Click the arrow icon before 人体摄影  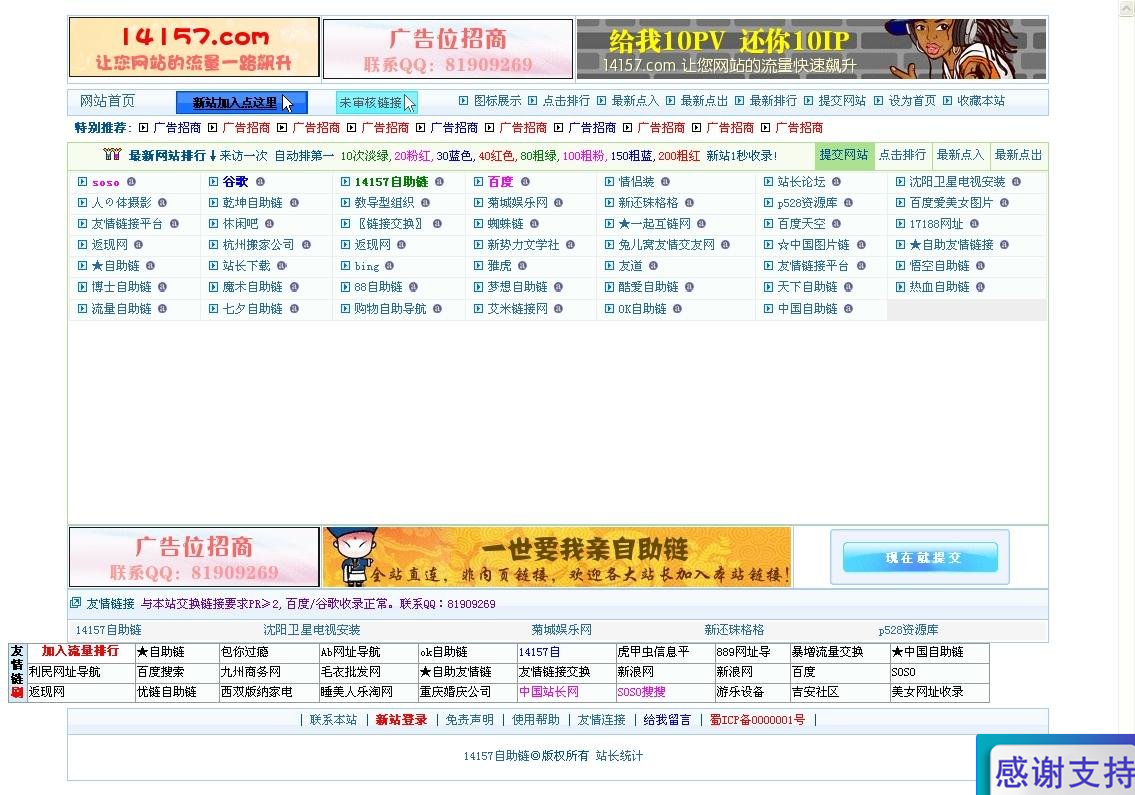[83, 203]
